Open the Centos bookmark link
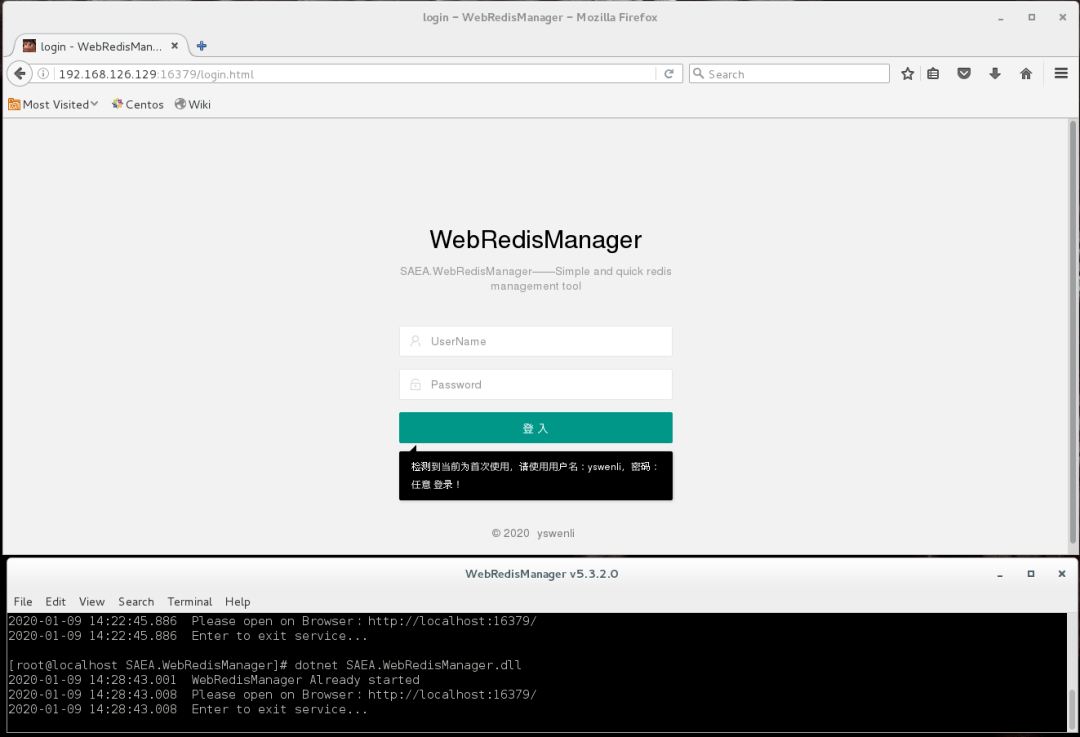This screenshot has height=737, width=1080. (137, 104)
